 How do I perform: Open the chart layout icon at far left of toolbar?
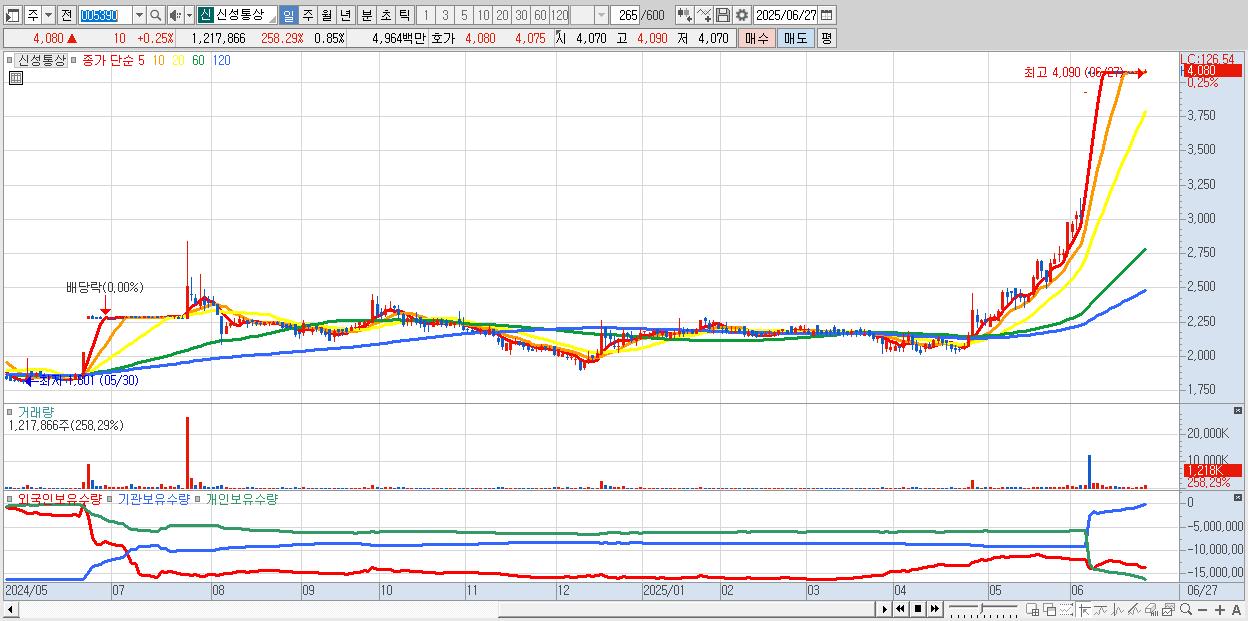point(12,15)
